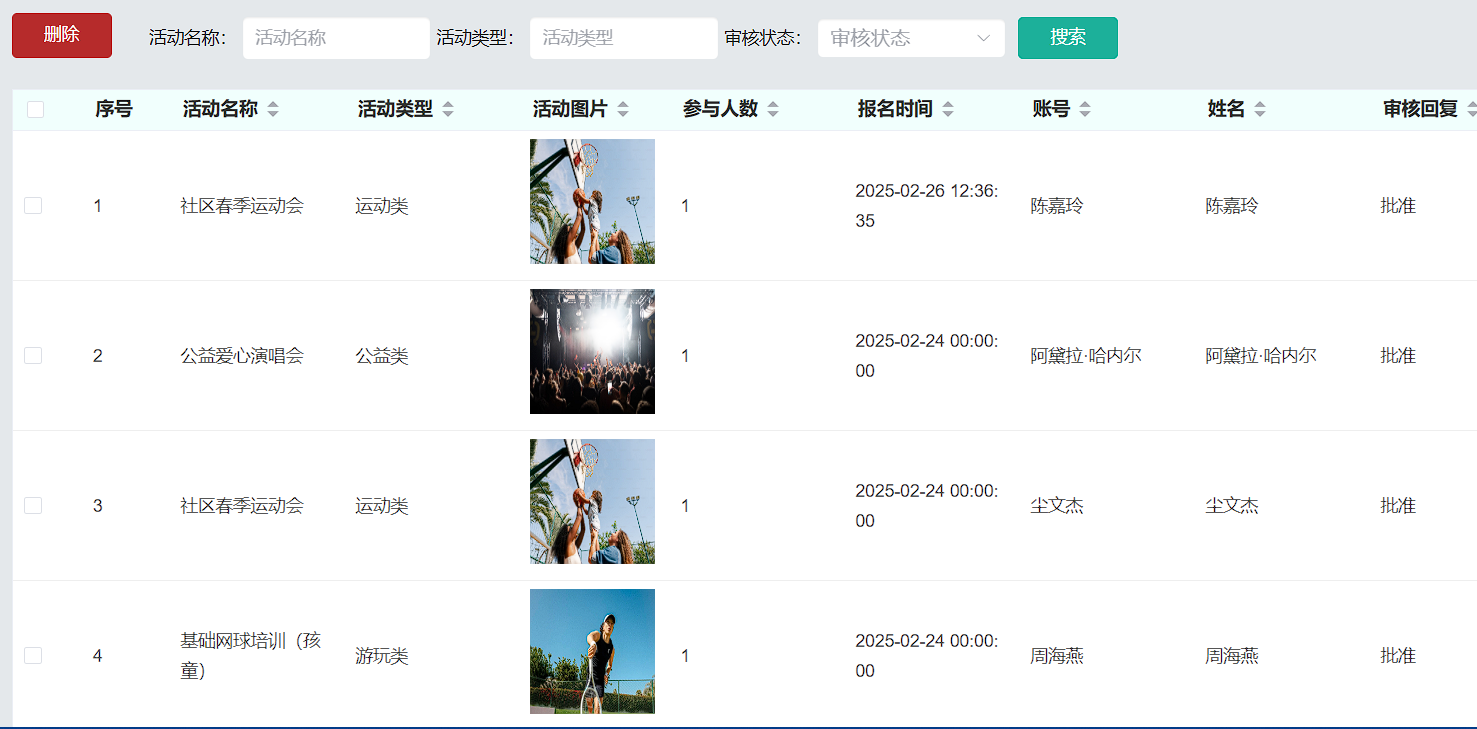Sort the 账号 column via arrows

1085,110
